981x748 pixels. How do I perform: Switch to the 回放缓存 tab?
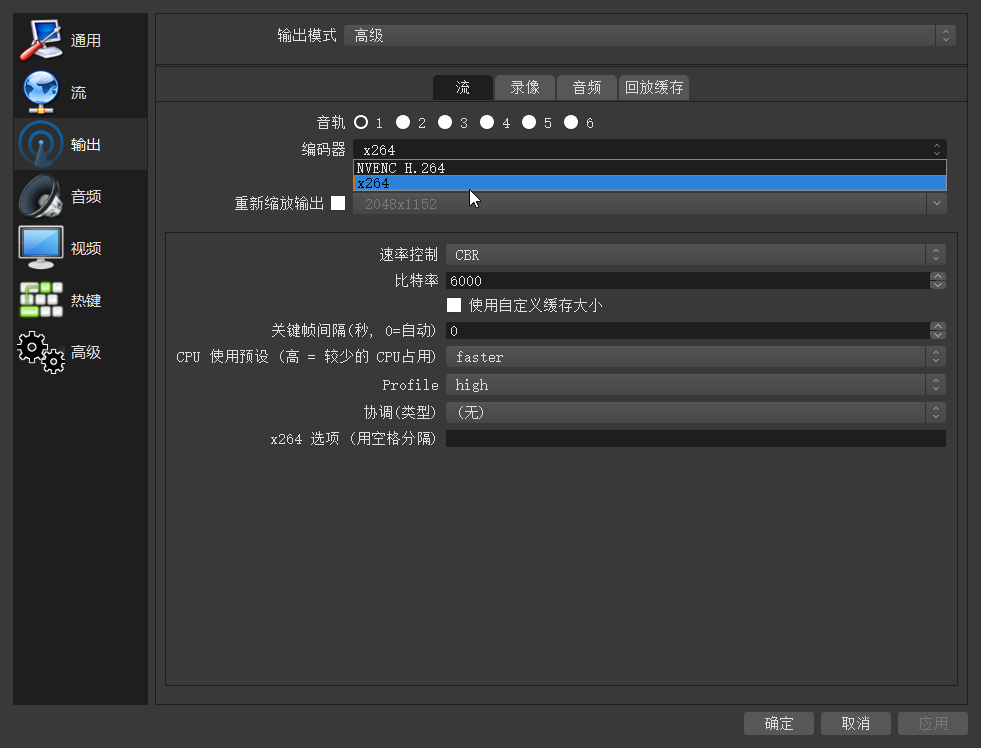coord(654,88)
